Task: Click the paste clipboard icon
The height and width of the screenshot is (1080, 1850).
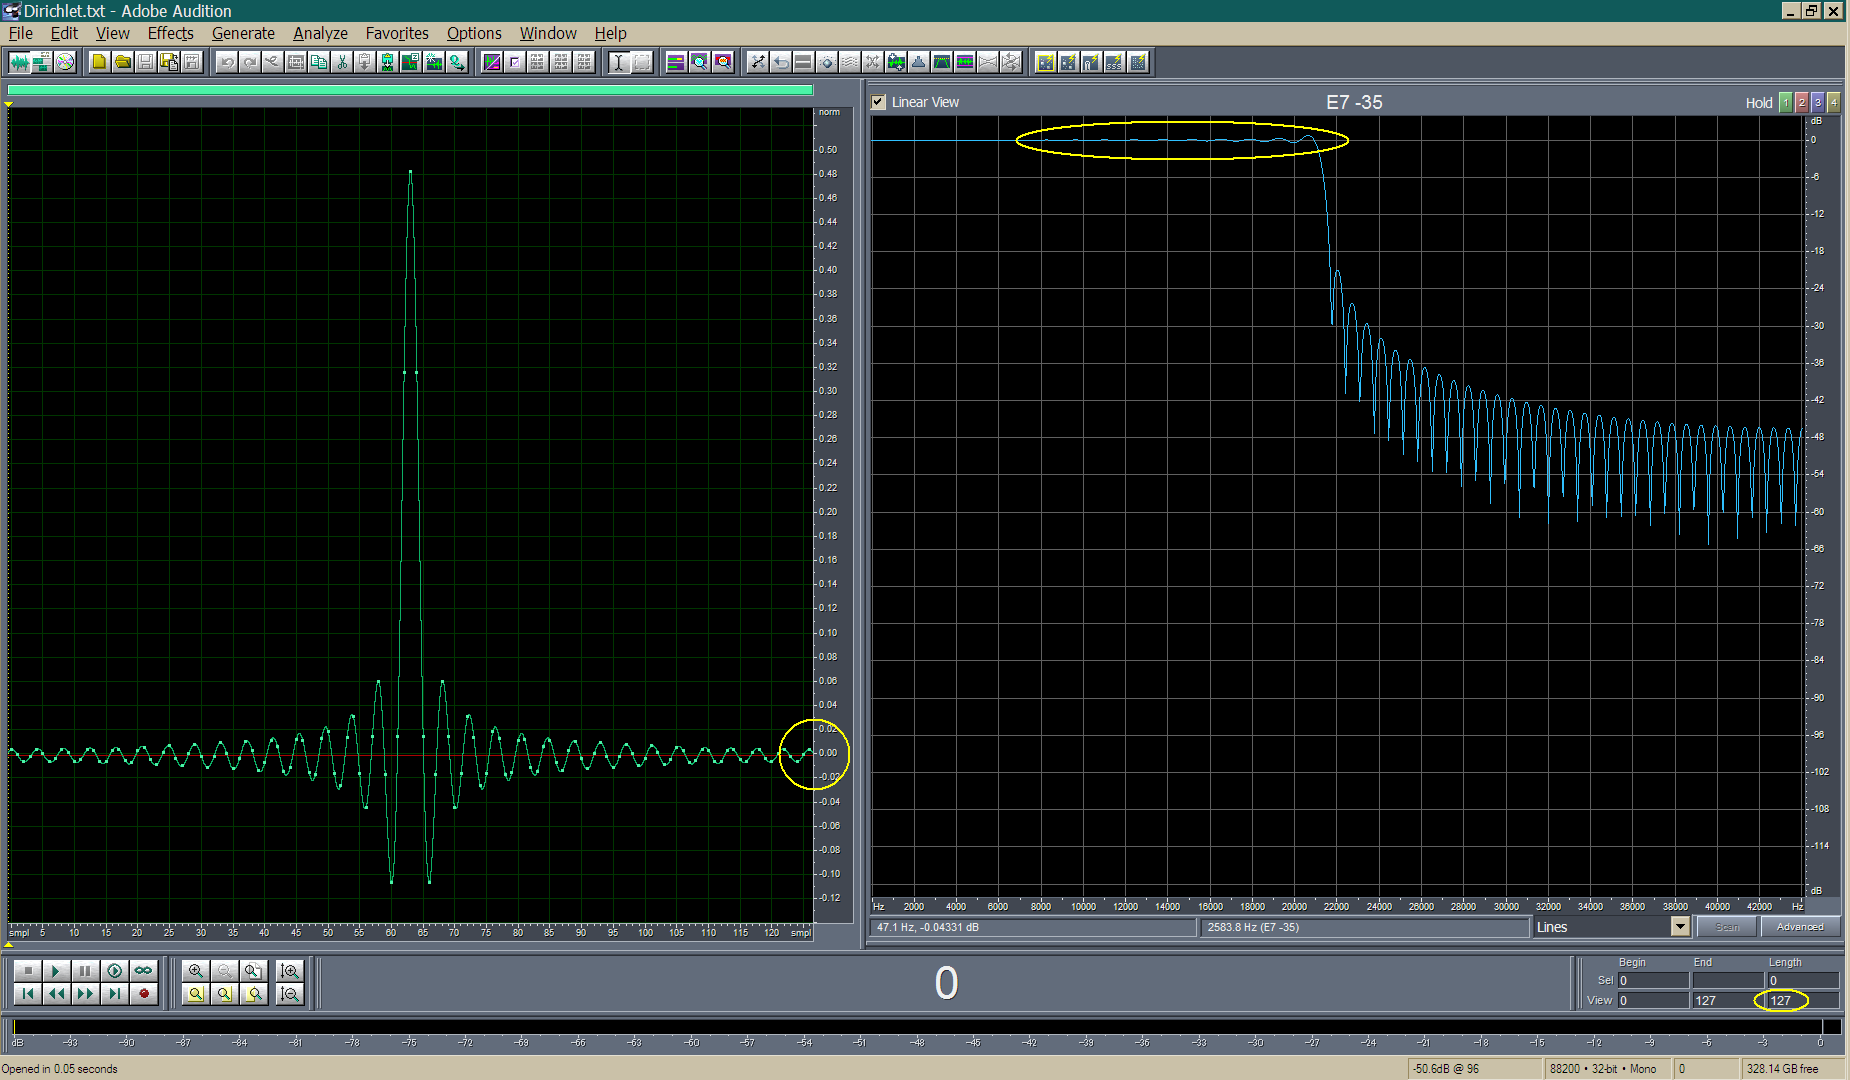Action: [365, 62]
